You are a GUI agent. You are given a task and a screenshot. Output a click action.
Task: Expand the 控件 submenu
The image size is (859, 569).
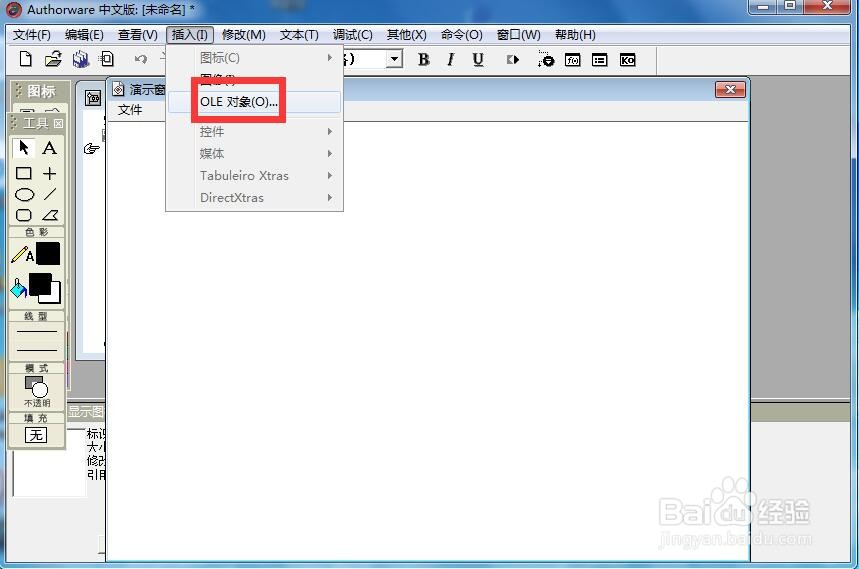[255, 131]
